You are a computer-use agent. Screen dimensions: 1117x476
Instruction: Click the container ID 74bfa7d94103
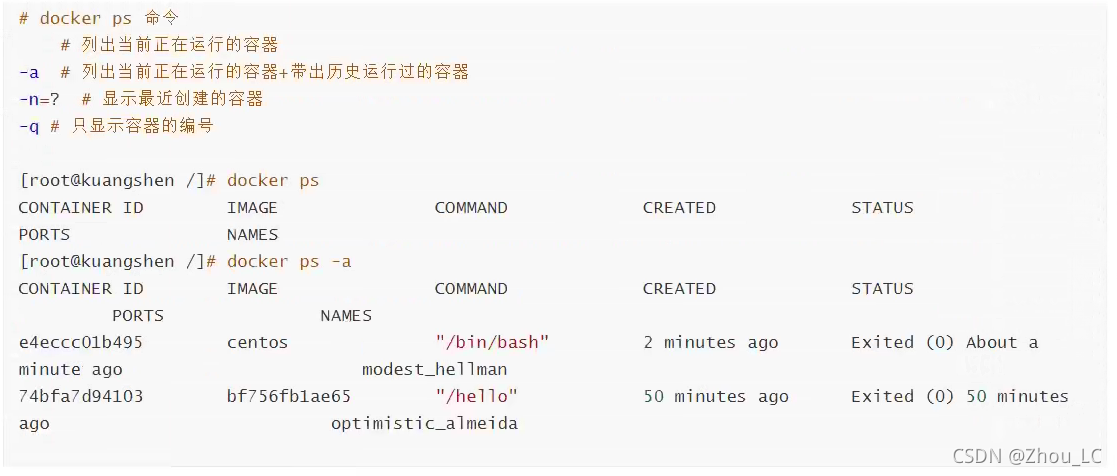tap(80, 396)
